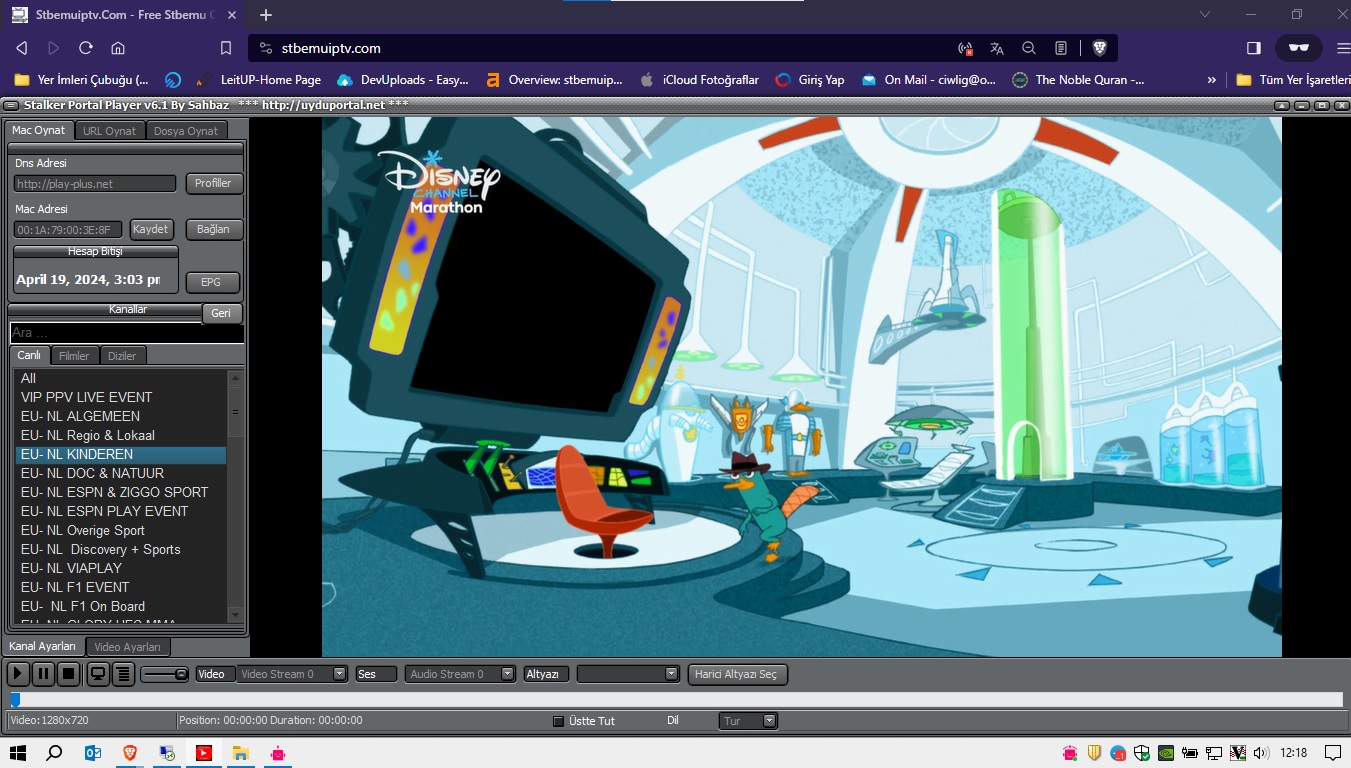Image resolution: width=1351 pixels, height=768 pixels.
Task: Open the tab search chevron in title bar
Action: (x=1205, y=14)
